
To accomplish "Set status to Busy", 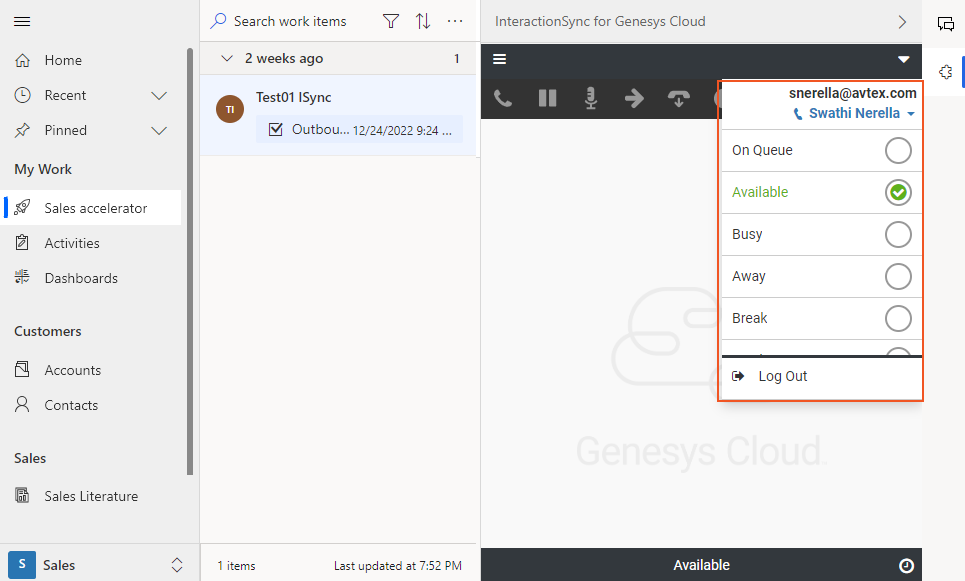I will pos(822,234).
